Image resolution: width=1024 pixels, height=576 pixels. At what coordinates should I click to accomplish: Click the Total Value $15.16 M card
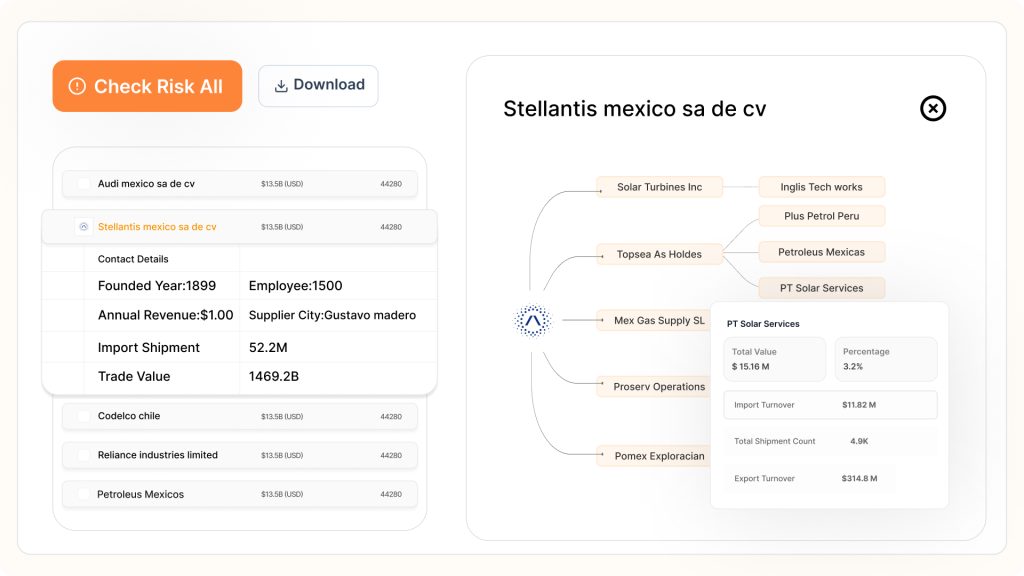point(775,359)
